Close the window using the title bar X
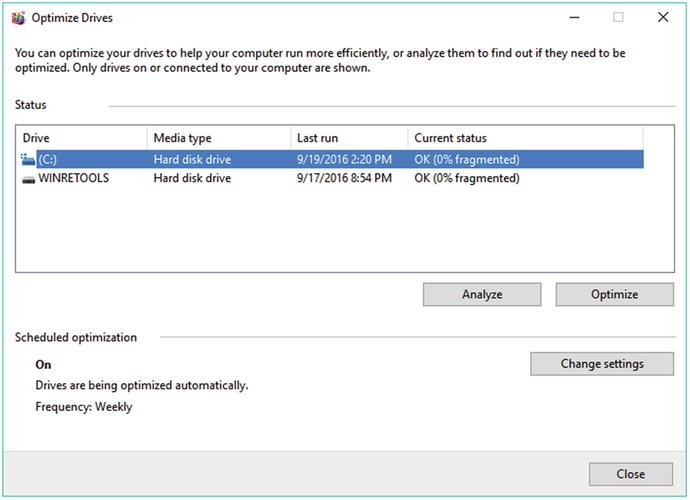This screenshot has width=690, height=500. click(x=663, y=17)
